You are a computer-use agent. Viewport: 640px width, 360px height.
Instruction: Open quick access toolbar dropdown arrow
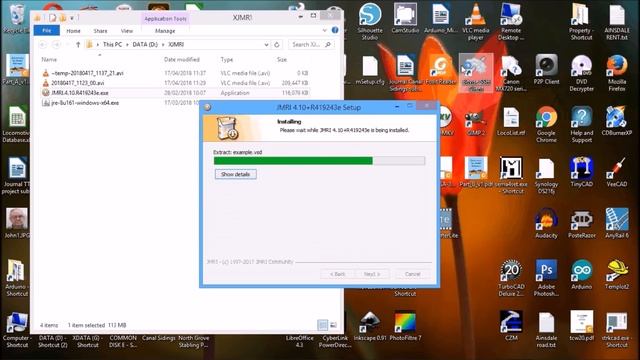click(x=72, y=18)
